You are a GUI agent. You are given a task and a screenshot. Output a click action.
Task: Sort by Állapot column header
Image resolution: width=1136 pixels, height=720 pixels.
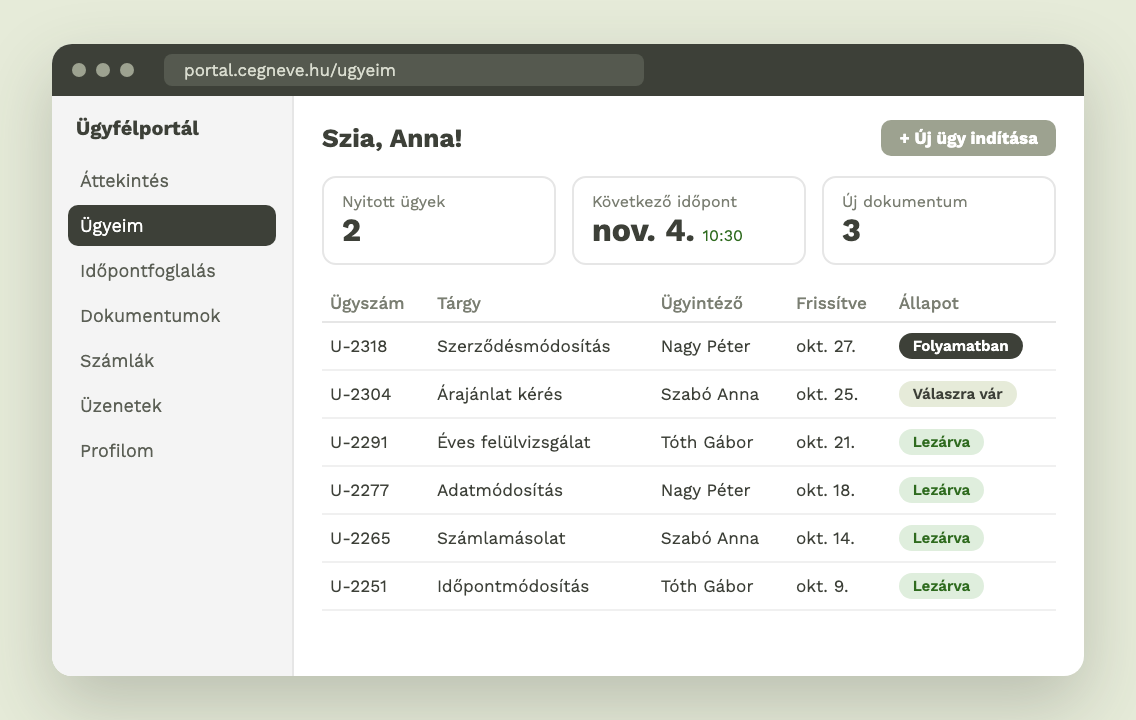coord(928,303)
